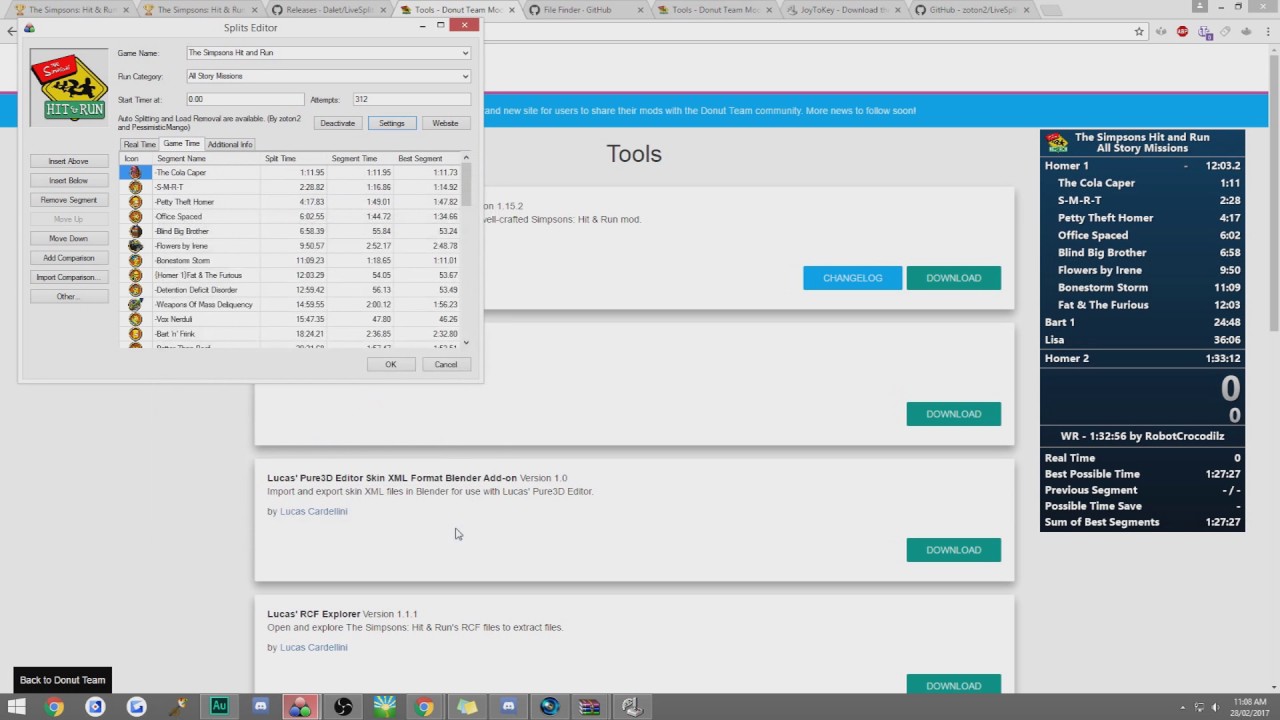Click the Bart 1 row in LiveSplit
Screen dimensions: 1280x720
1142,322
